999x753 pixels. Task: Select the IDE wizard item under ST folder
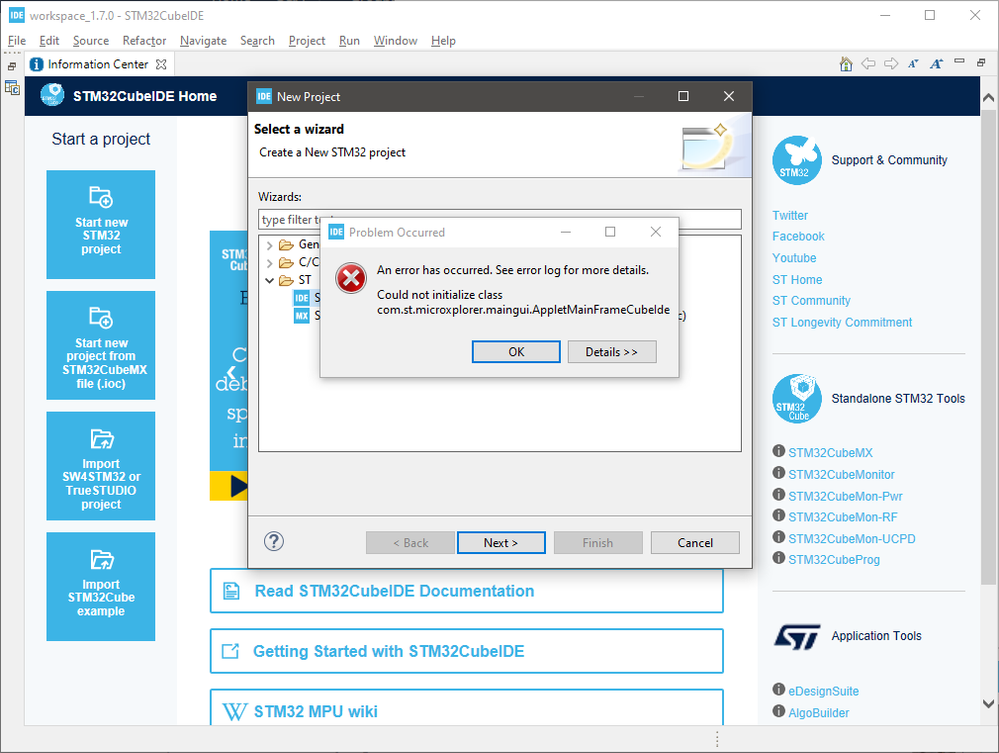coord(301,298)
